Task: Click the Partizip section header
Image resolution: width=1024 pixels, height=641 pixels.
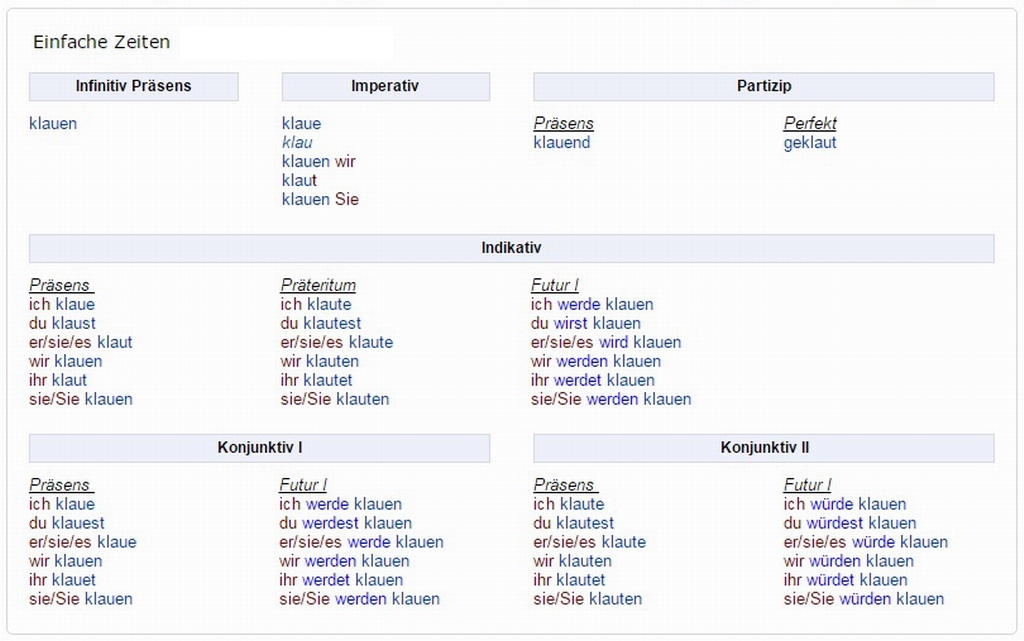Action: 763,86
